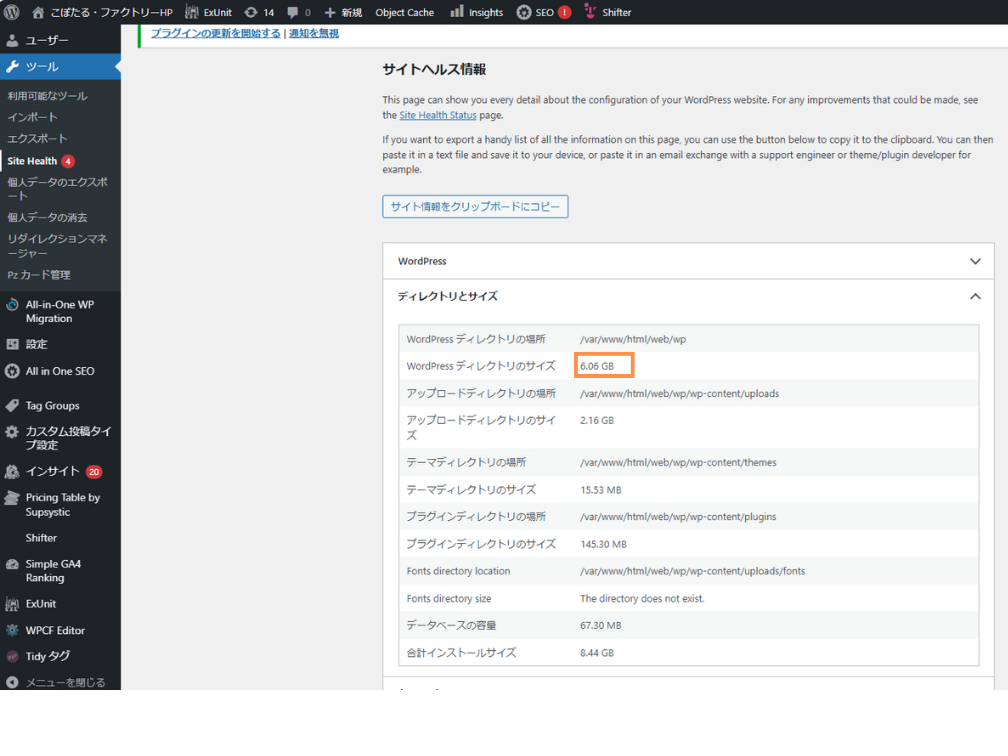Click the wp-content/plugins path value
The height and width of the screenshot is (756, 1008).
coord(678,517)
